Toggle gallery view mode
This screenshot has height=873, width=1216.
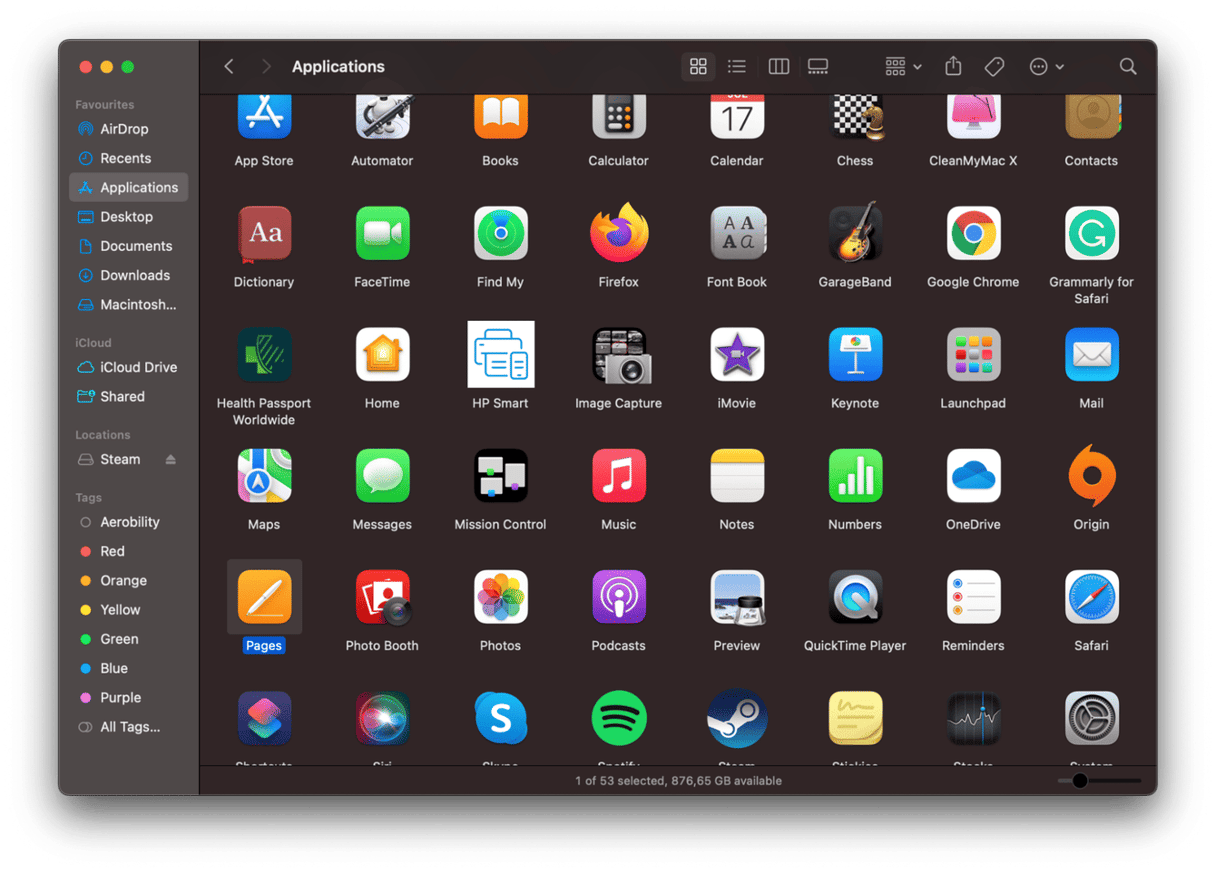[817, 66]
